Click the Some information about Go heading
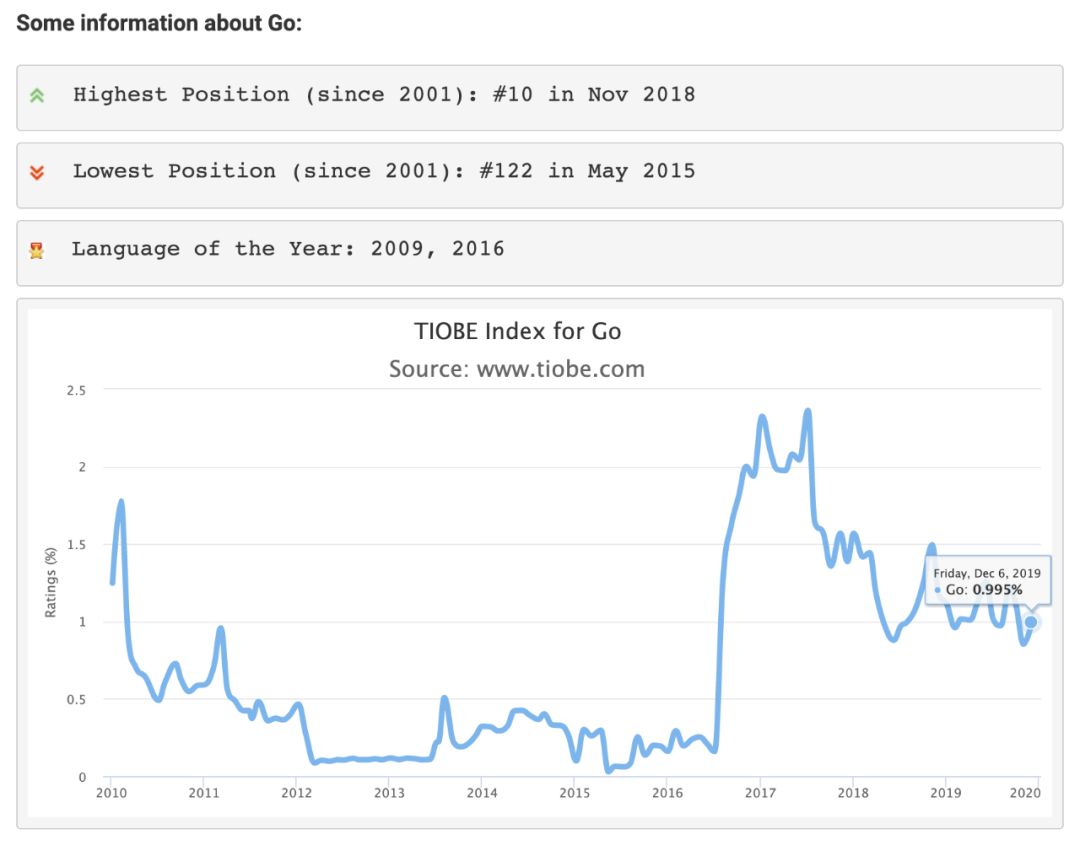This screenshot has width=1080, height=851. [x=159, y=23]
